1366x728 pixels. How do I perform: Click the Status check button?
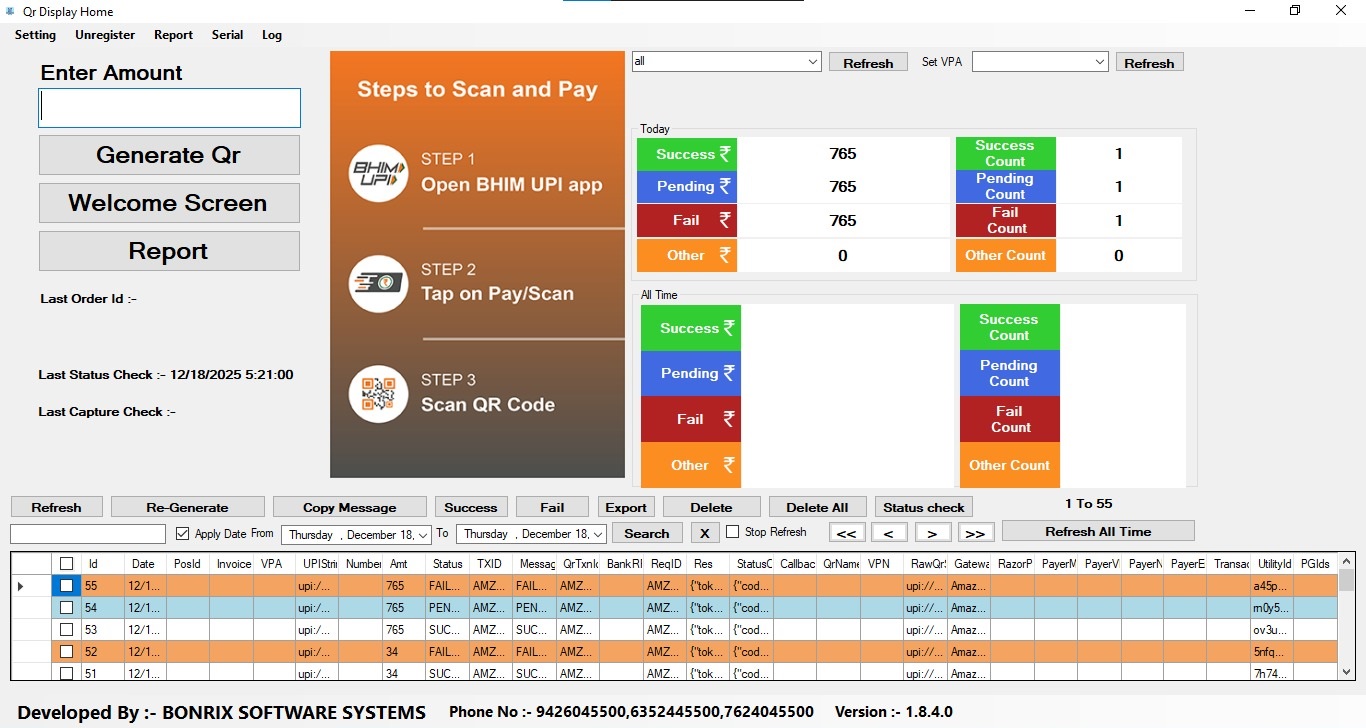(x=923, y=507)
